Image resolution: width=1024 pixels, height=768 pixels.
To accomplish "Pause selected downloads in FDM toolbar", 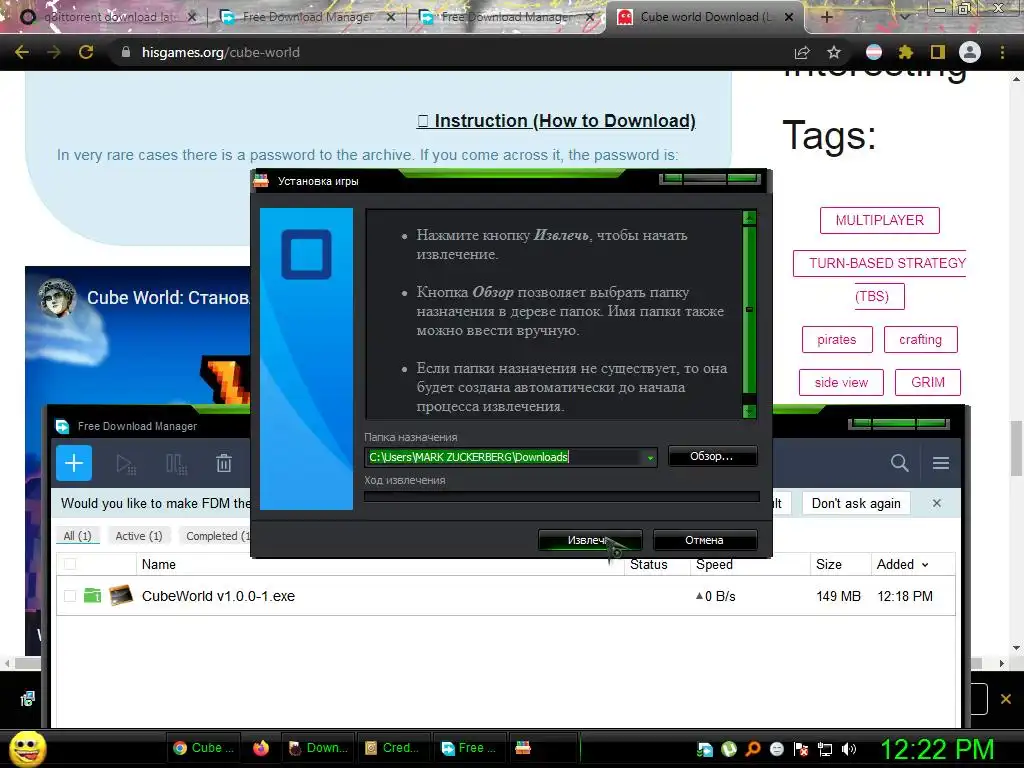I will tap(176, 464).
